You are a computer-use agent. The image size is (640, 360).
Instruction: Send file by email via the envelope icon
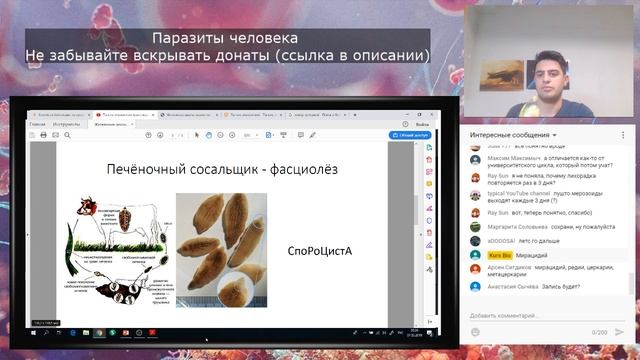click(56, 135)
